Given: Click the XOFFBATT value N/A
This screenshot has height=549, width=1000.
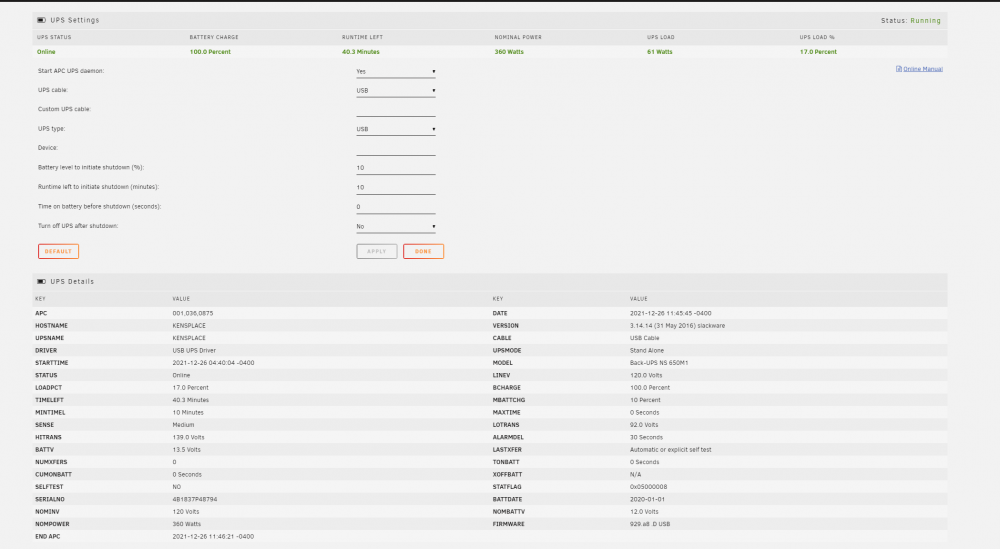Looking at the screenshot, I should pos(635,474).
